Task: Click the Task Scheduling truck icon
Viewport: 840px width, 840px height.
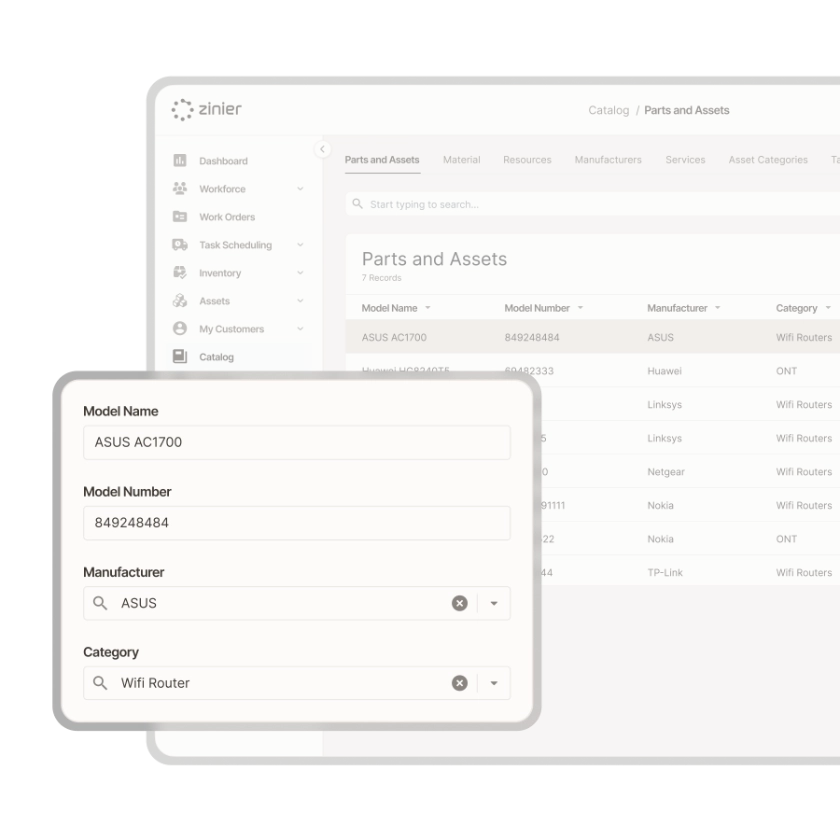Action: tap(180, 245)
